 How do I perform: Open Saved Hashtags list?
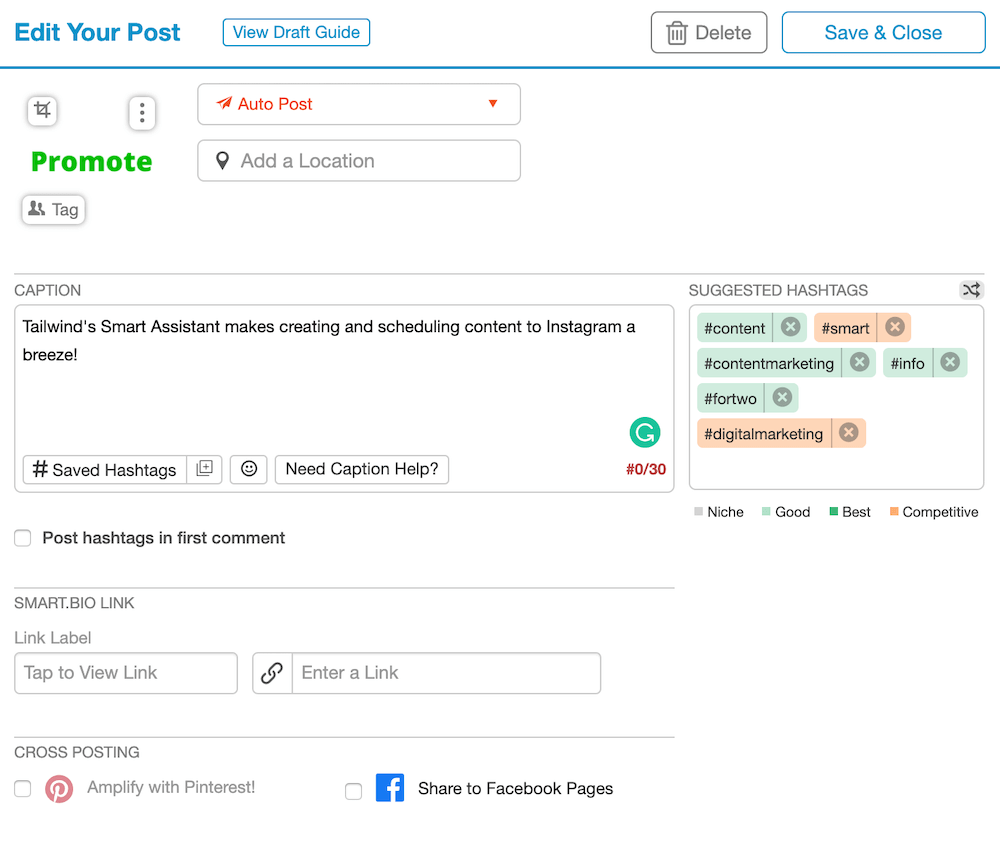[105, 469]
